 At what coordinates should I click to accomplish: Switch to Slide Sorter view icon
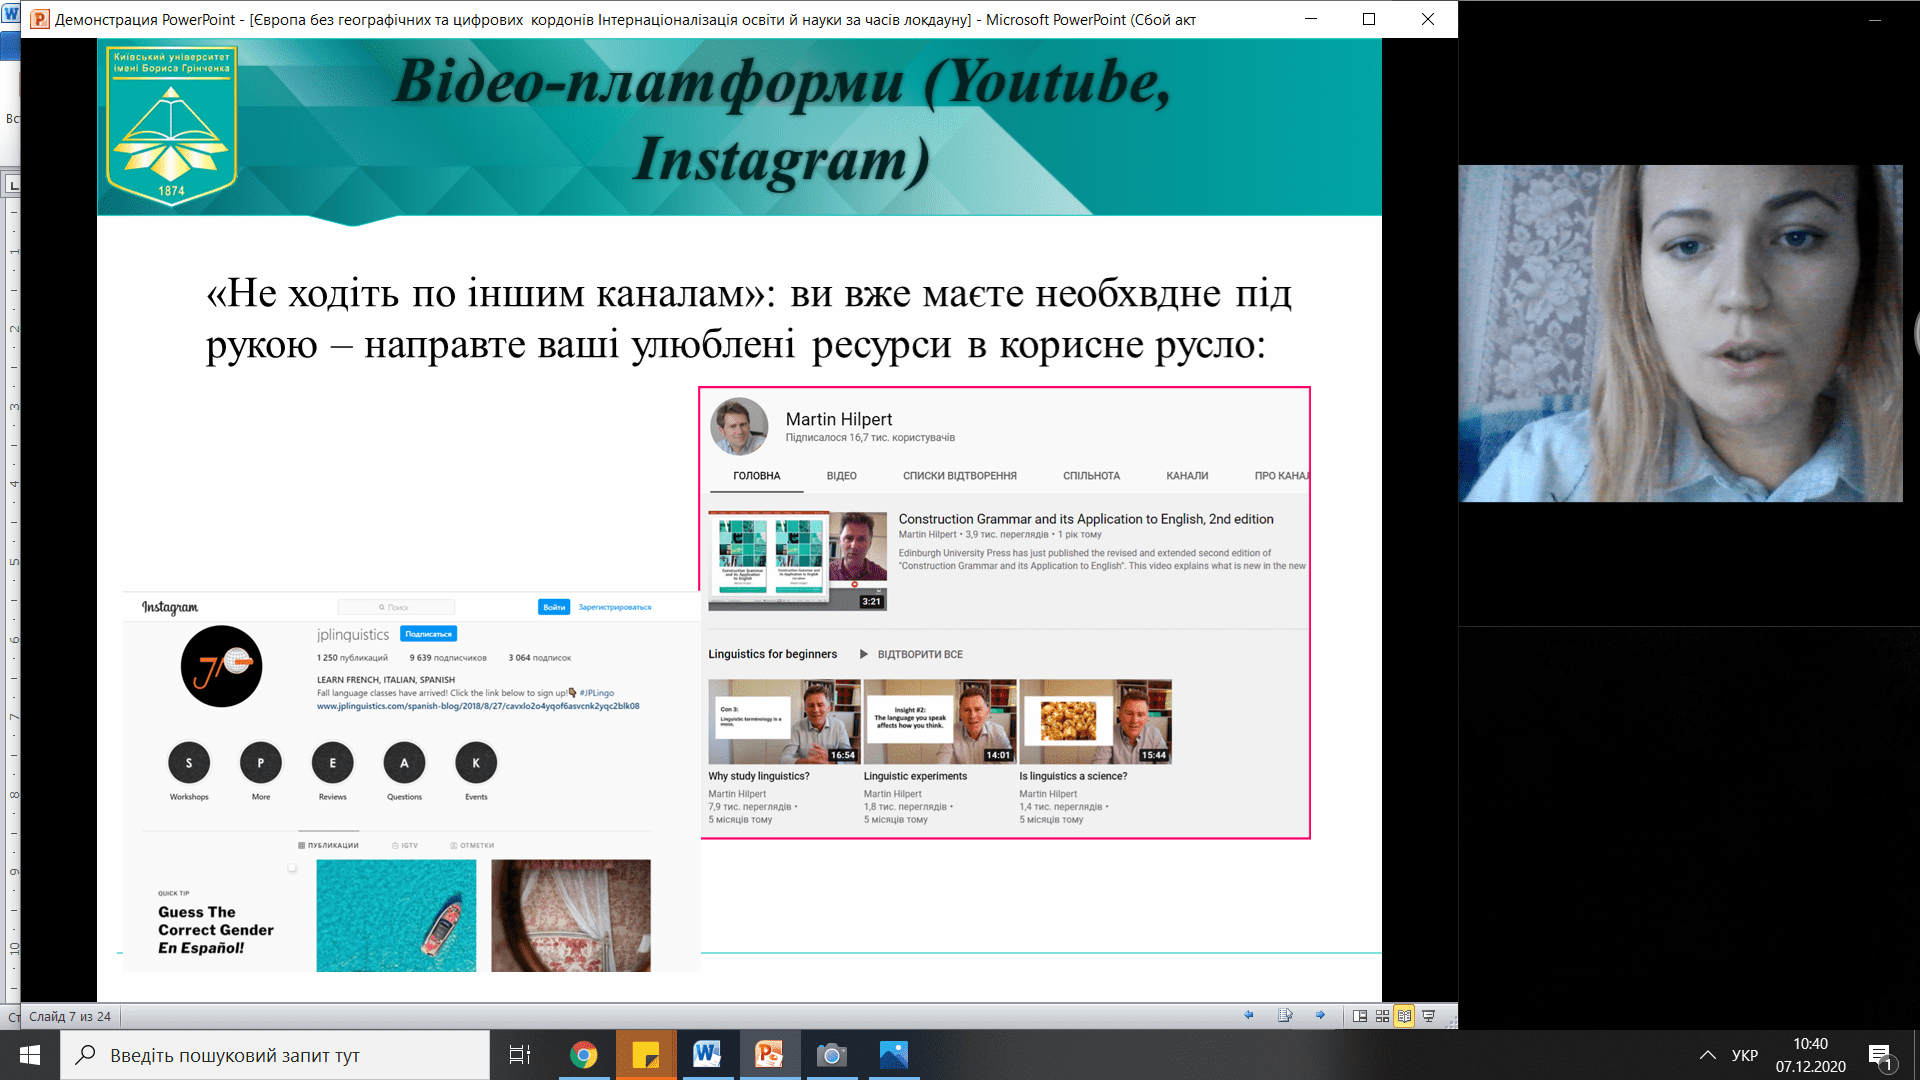coord(1382,1016)
